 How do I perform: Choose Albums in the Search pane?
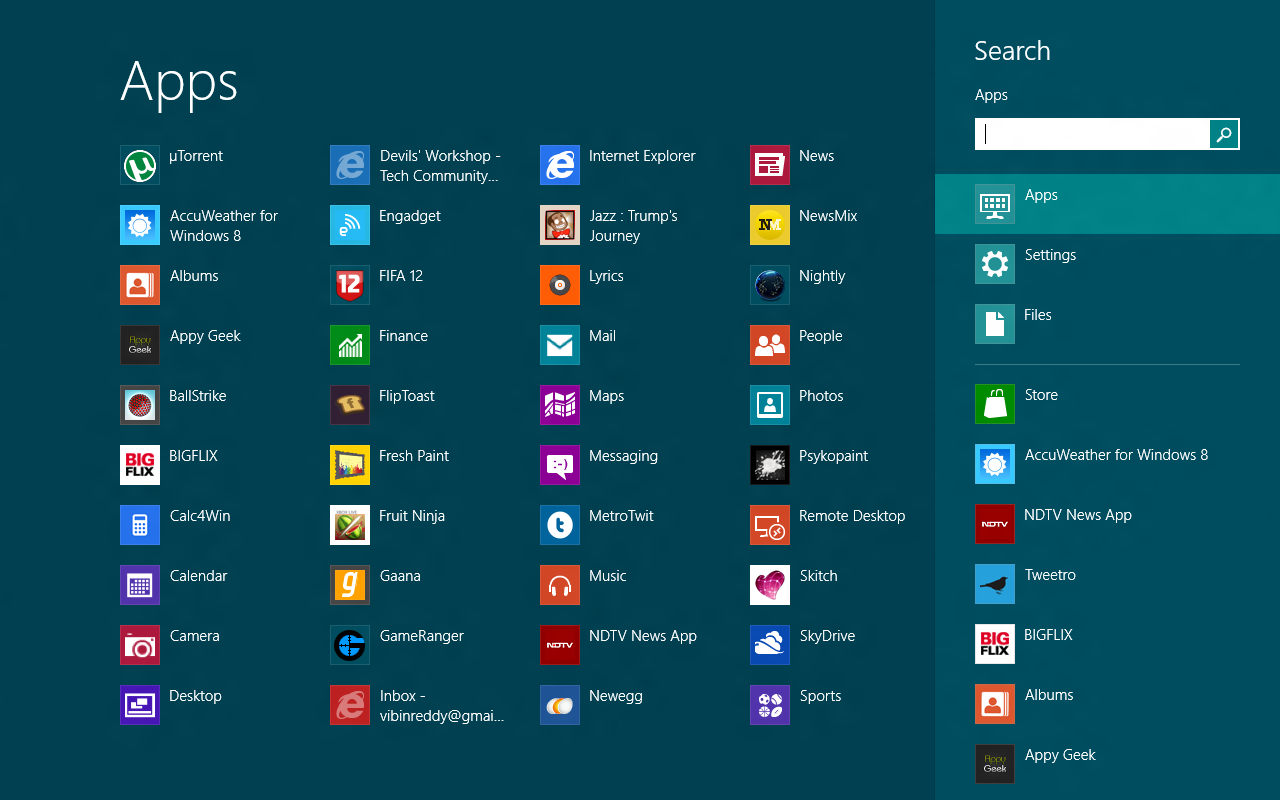(1107, 704)
